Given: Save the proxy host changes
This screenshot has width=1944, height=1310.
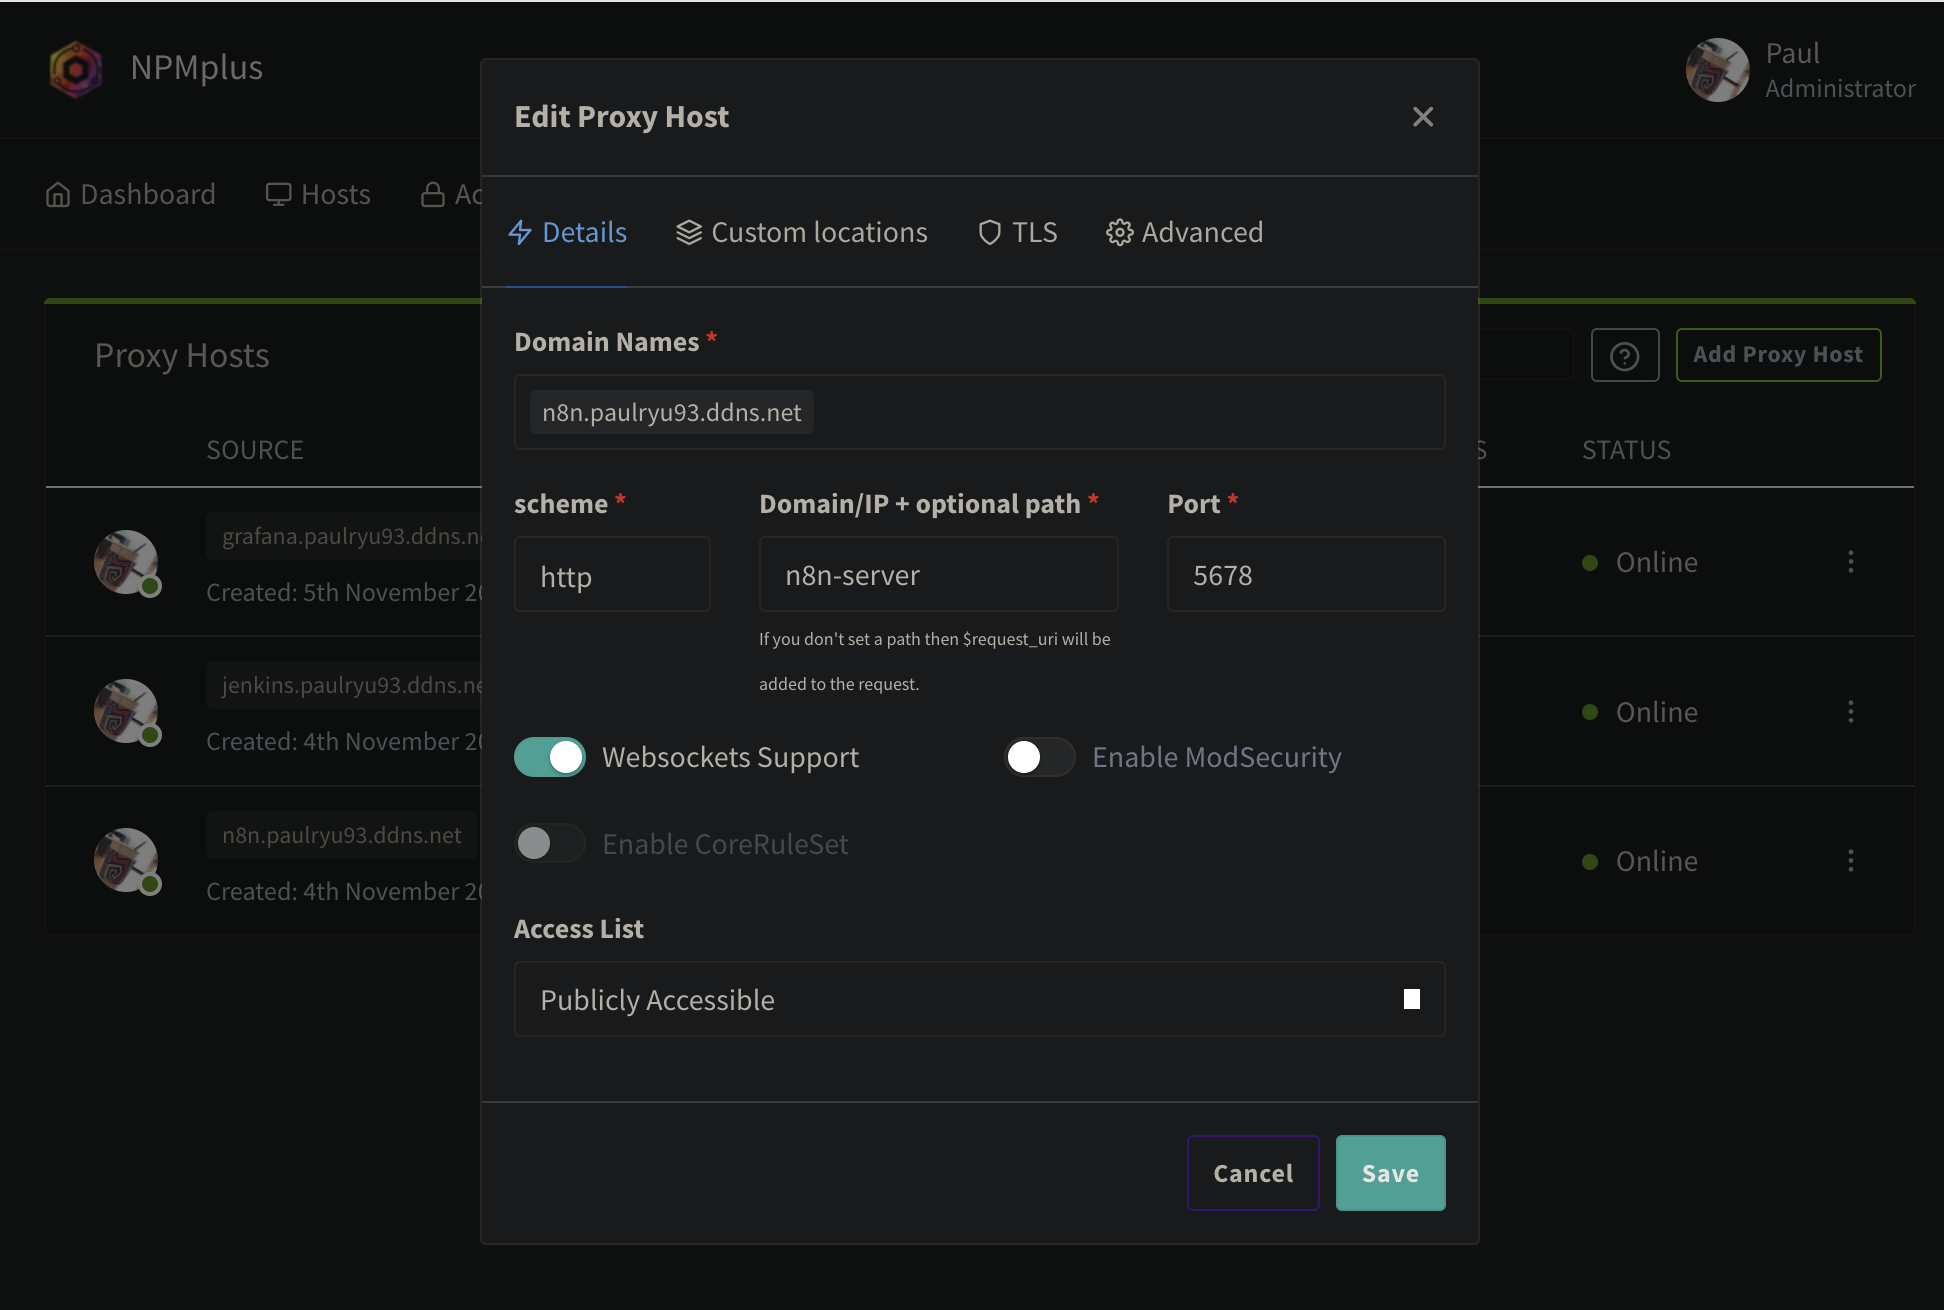Looking at the screenshot, I should coord(1389,1173).
